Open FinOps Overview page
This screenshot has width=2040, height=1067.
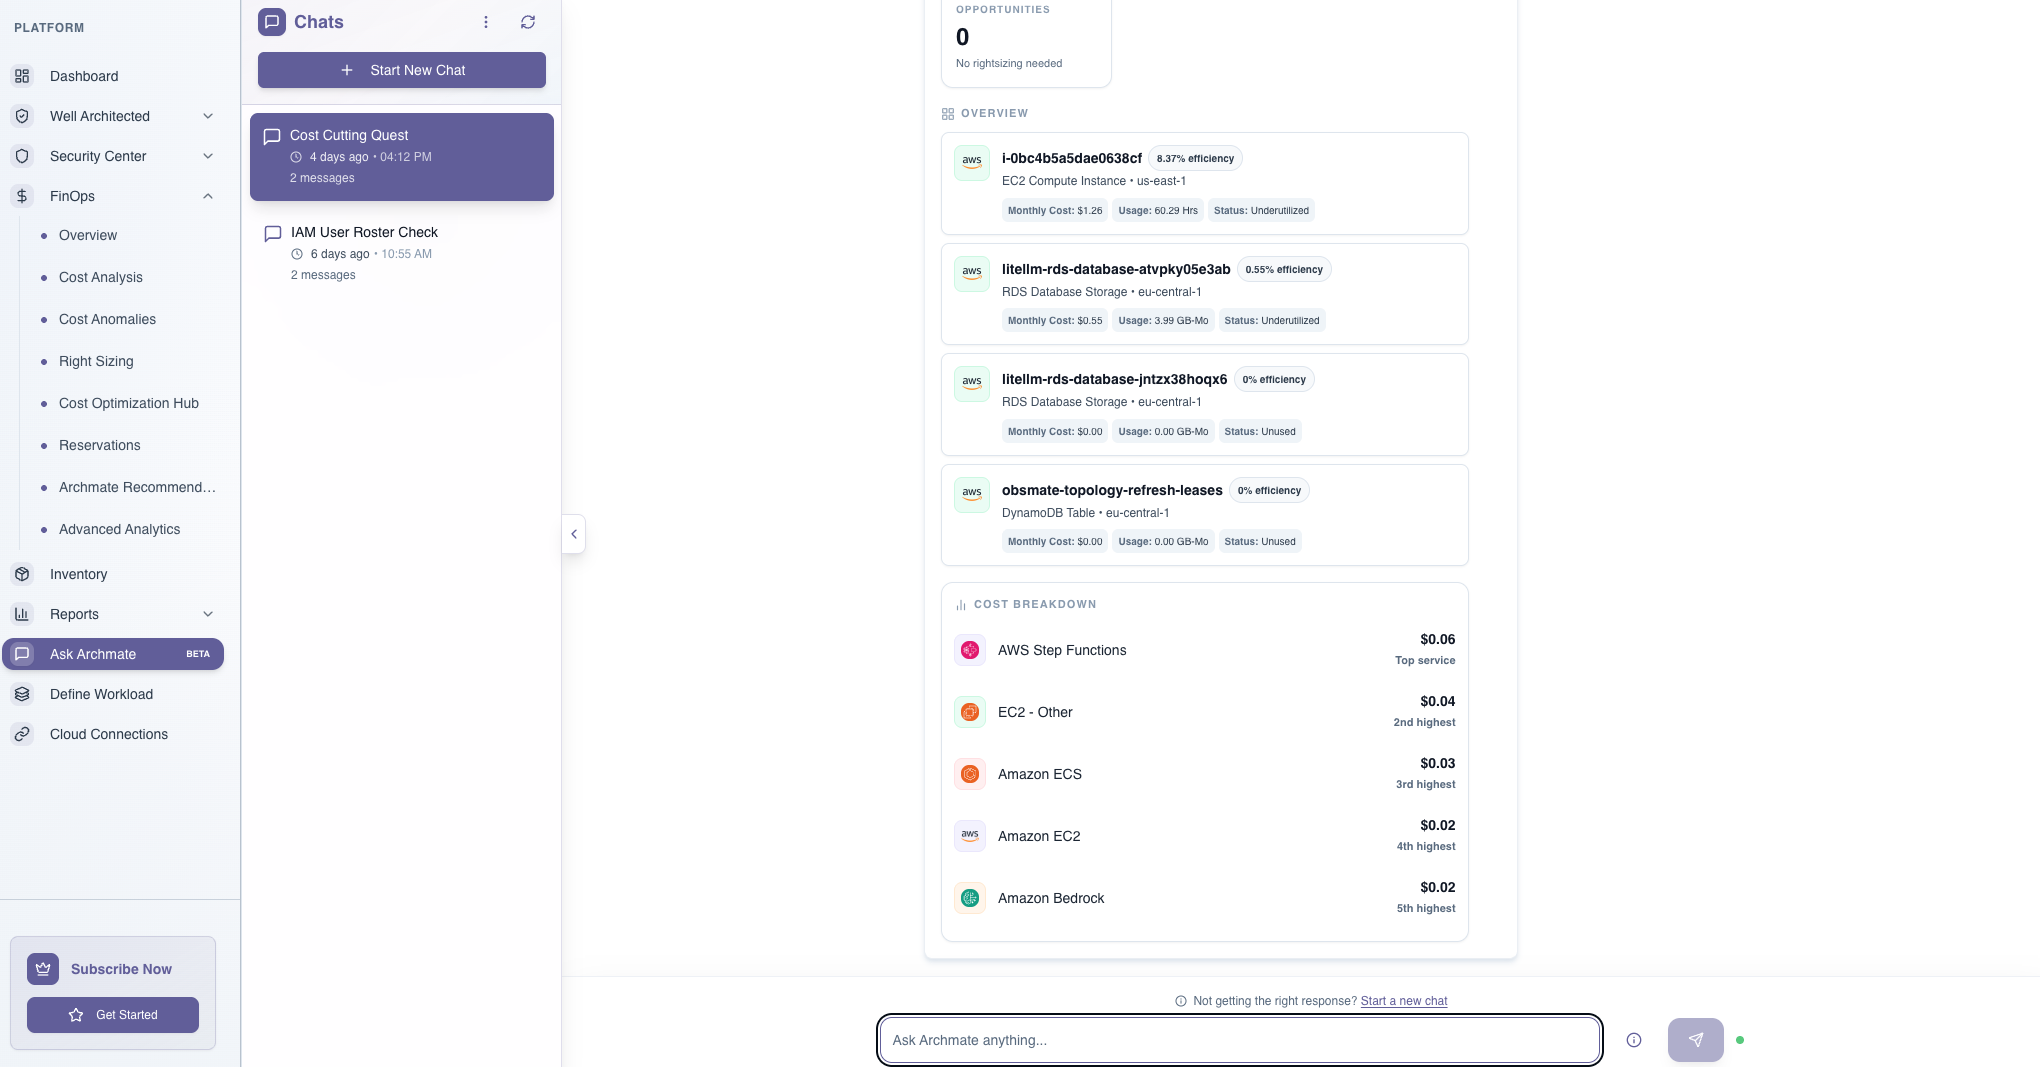pos(88,235)
